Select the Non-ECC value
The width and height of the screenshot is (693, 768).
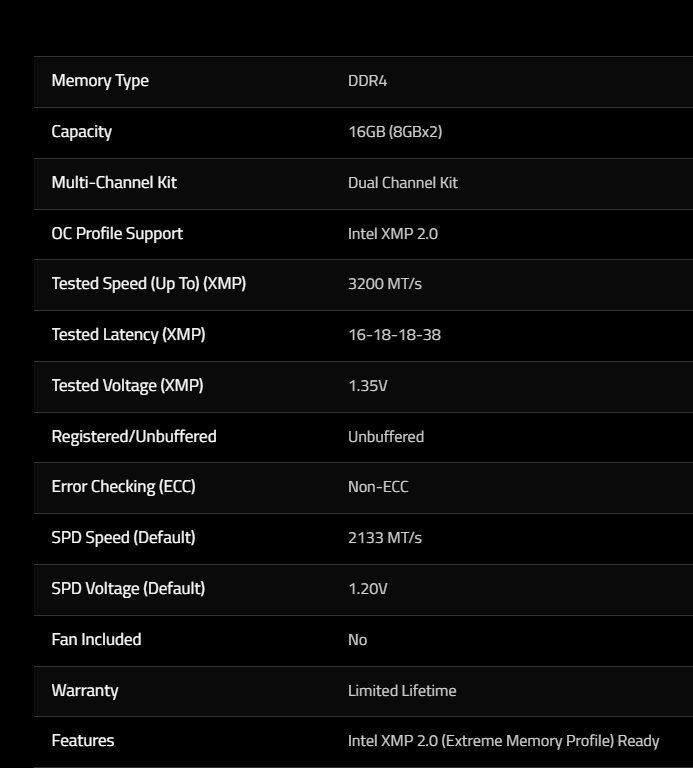pyautogui.click(x=378, y=487)
